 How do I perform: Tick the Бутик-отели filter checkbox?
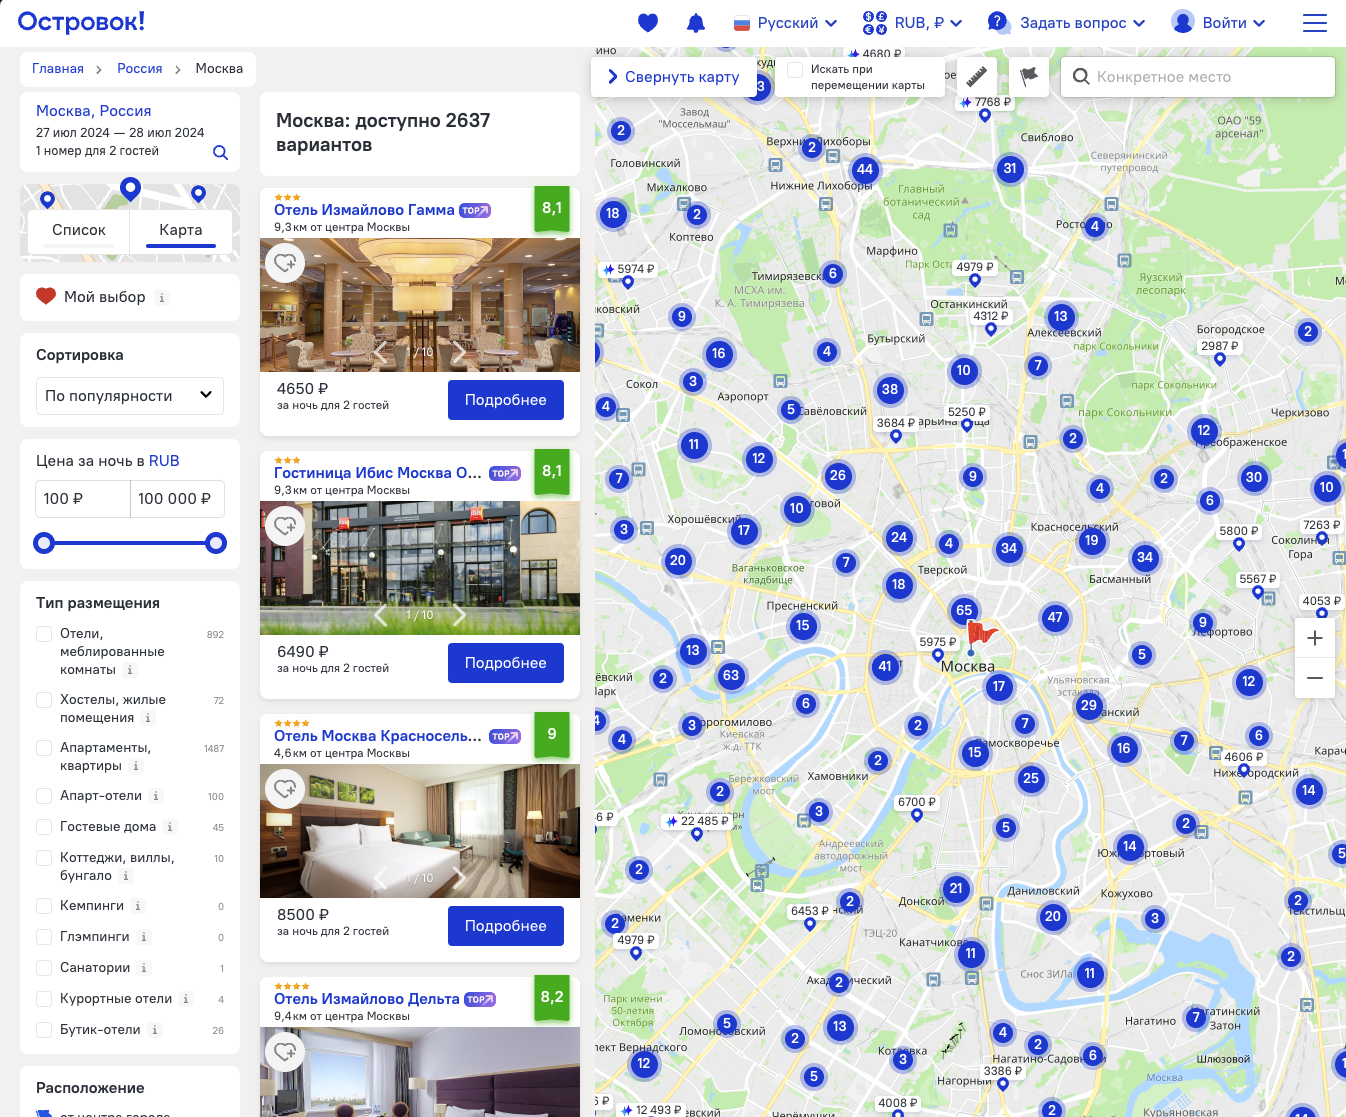click(x=44, y=1030)
